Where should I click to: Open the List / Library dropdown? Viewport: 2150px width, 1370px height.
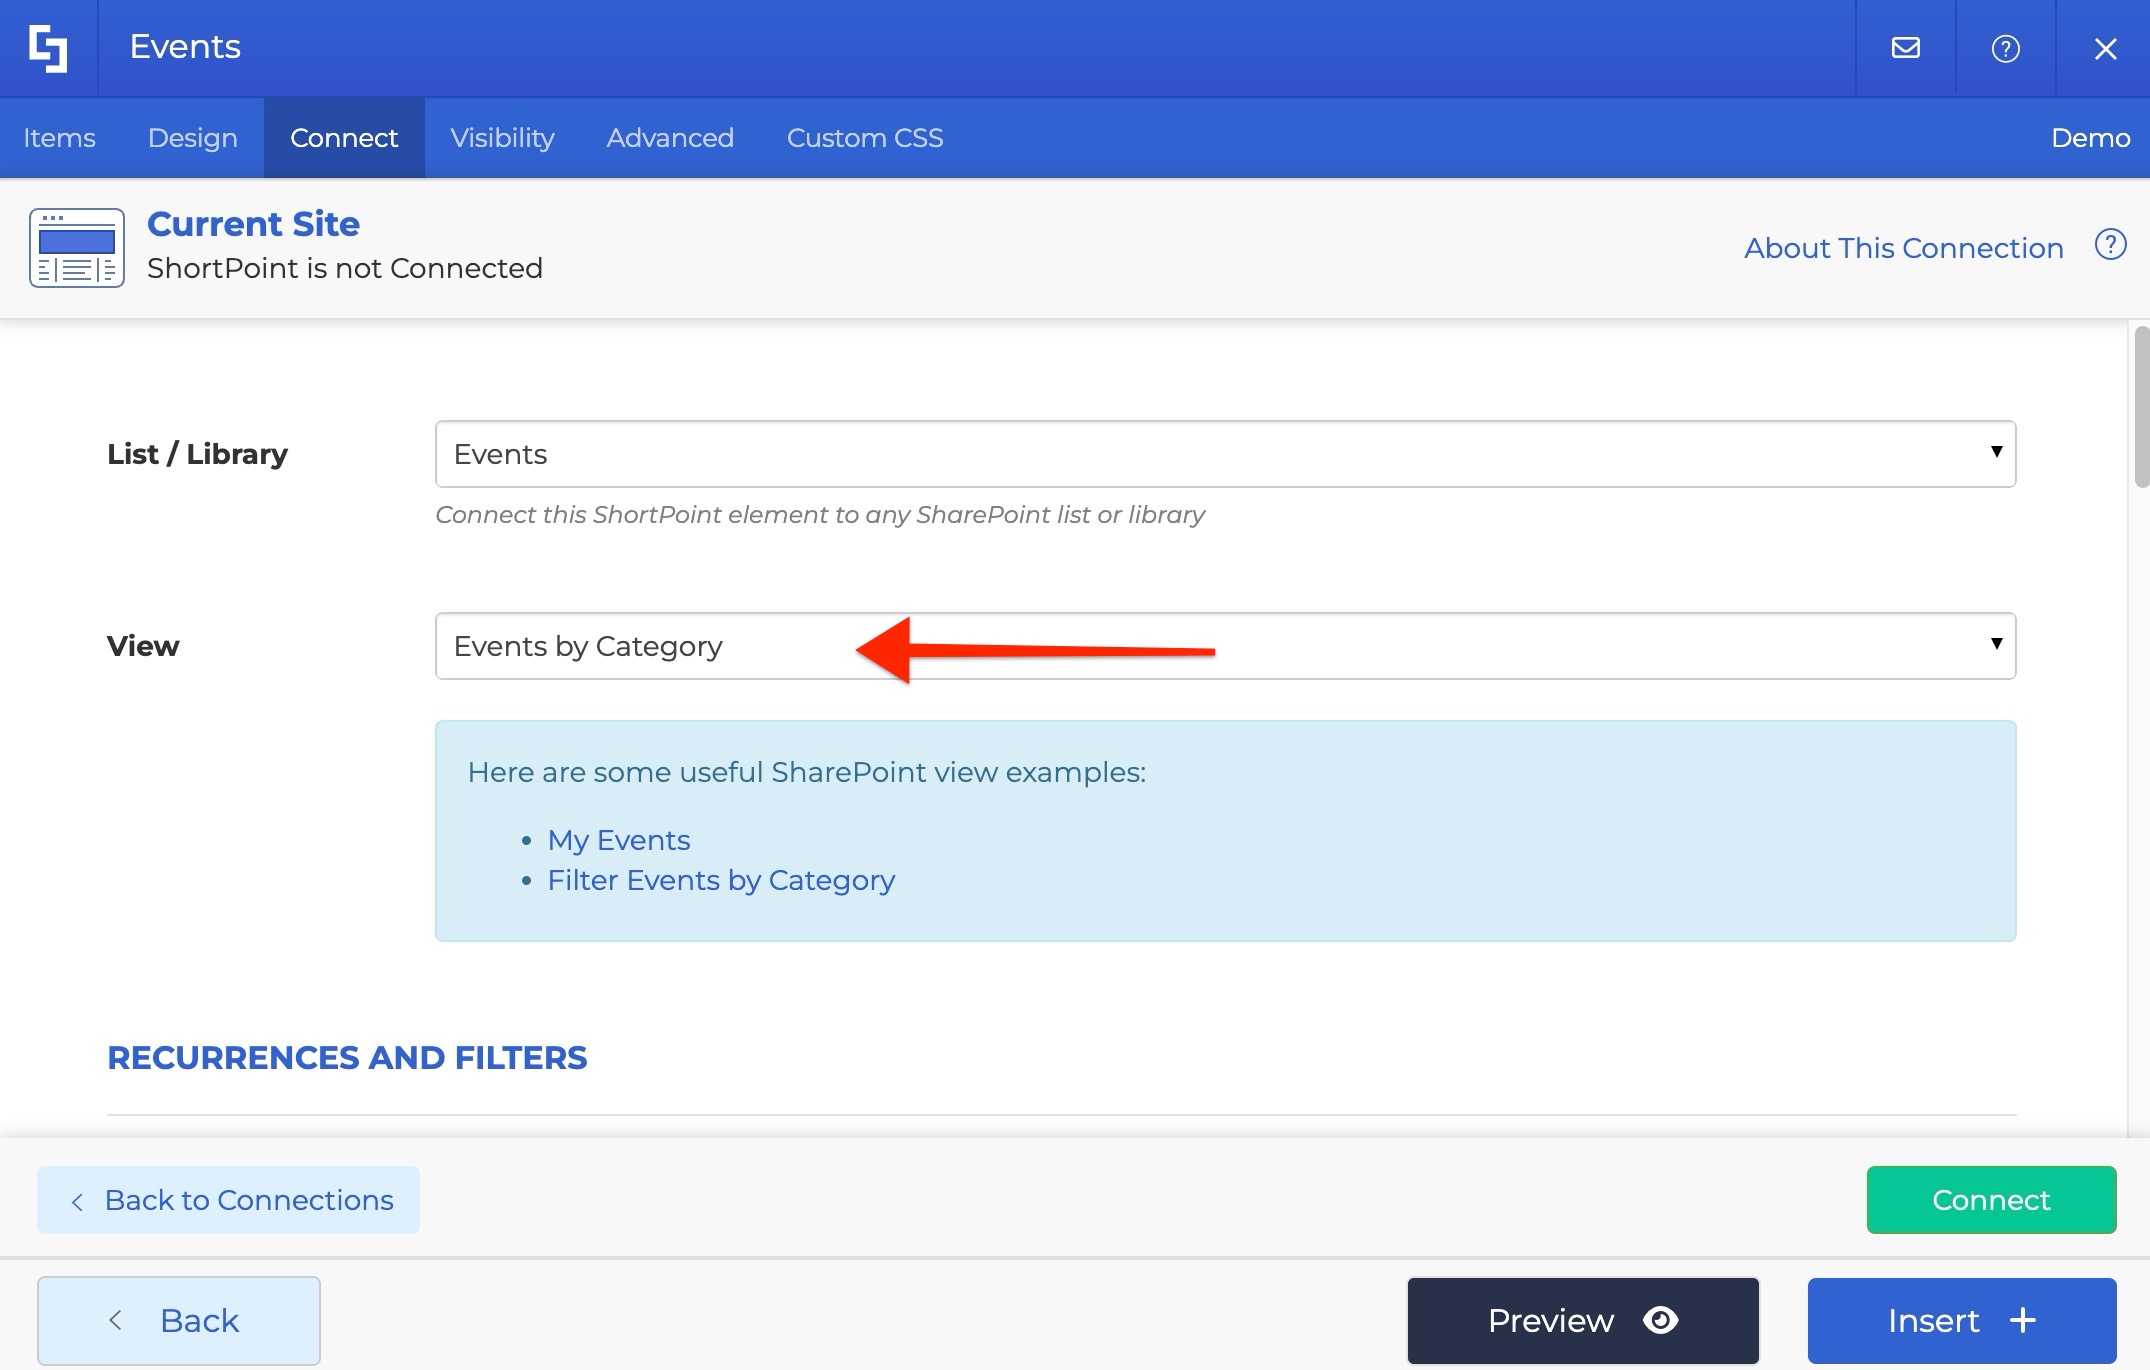[x=1225, y=454]
